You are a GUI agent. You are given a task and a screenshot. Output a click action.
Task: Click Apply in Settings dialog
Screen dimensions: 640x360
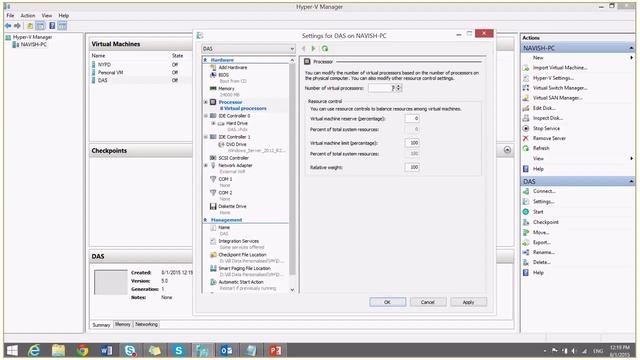pos(468,302)
